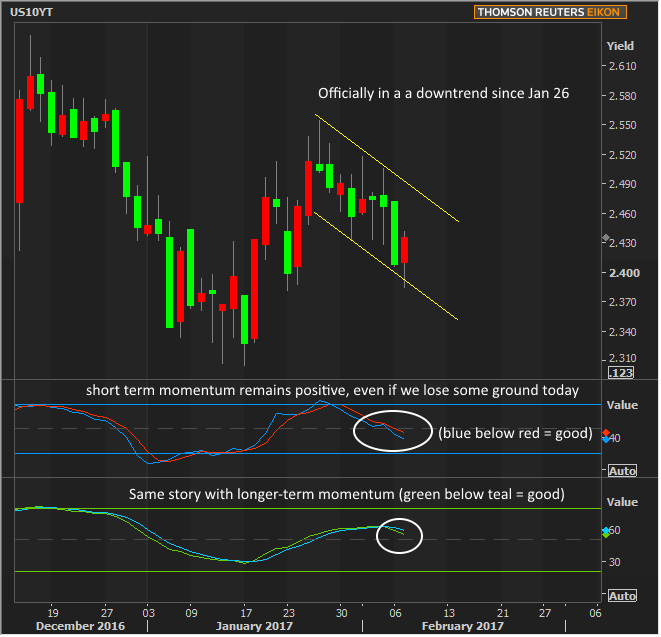Click the green diamond marker on lower axis
The height and width of the screenshot is (637, 661).
pyautogui.click(x=606, y=535)
